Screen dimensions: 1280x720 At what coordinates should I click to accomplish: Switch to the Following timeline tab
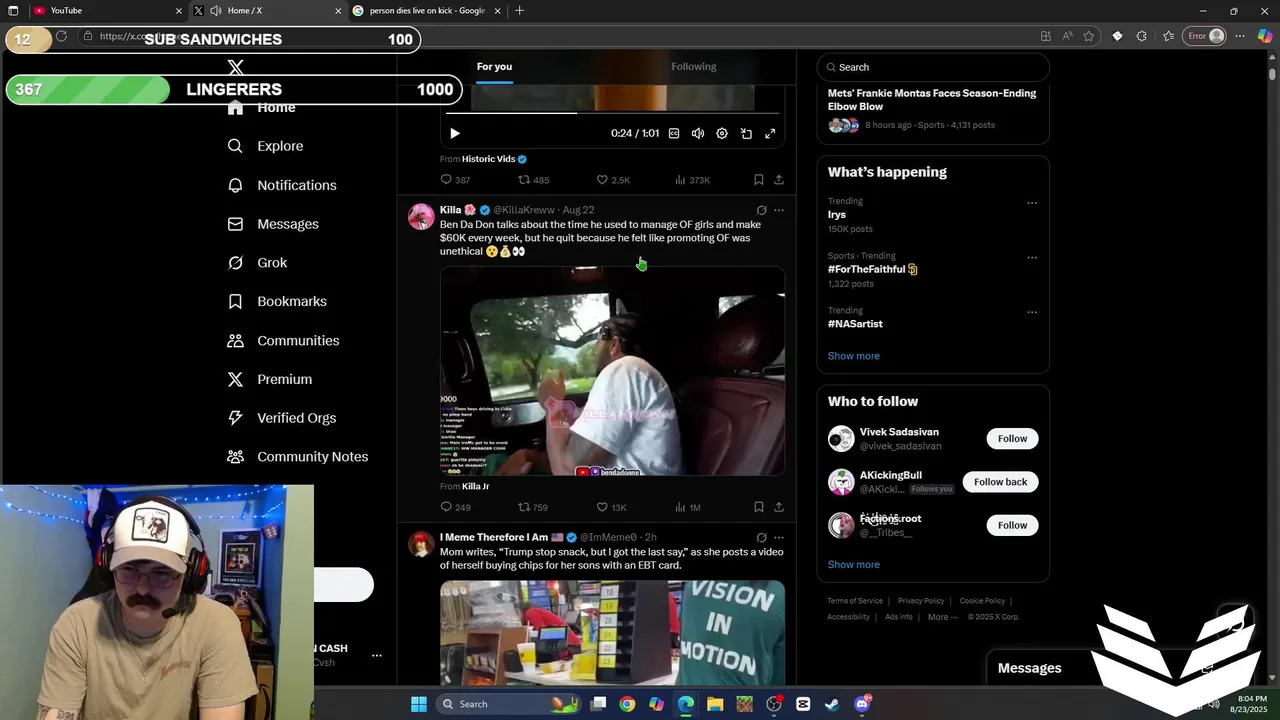pos(694,67)
